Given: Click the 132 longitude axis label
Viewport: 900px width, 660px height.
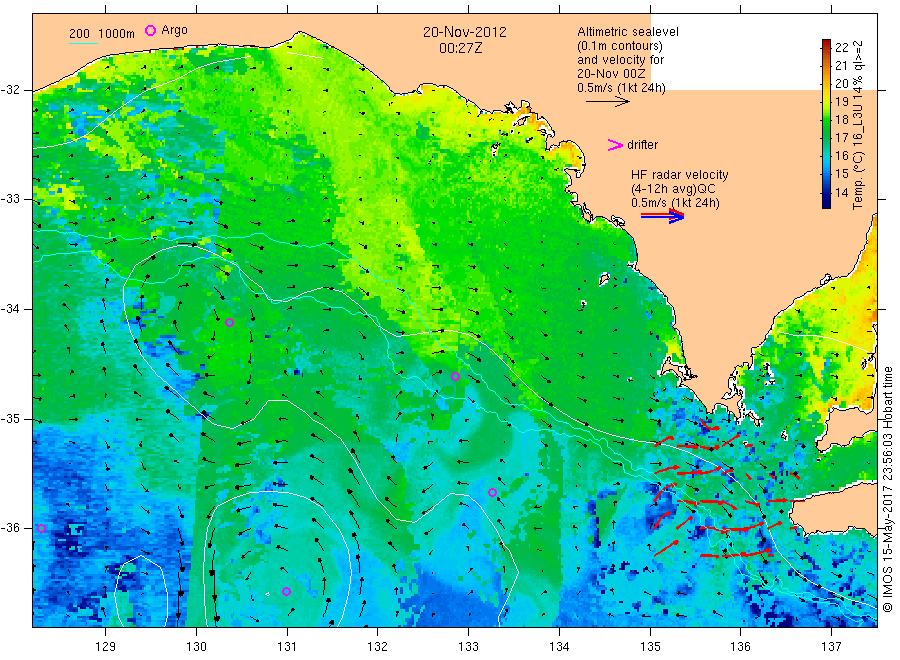Looking at the screenshot, I should 378,647.
